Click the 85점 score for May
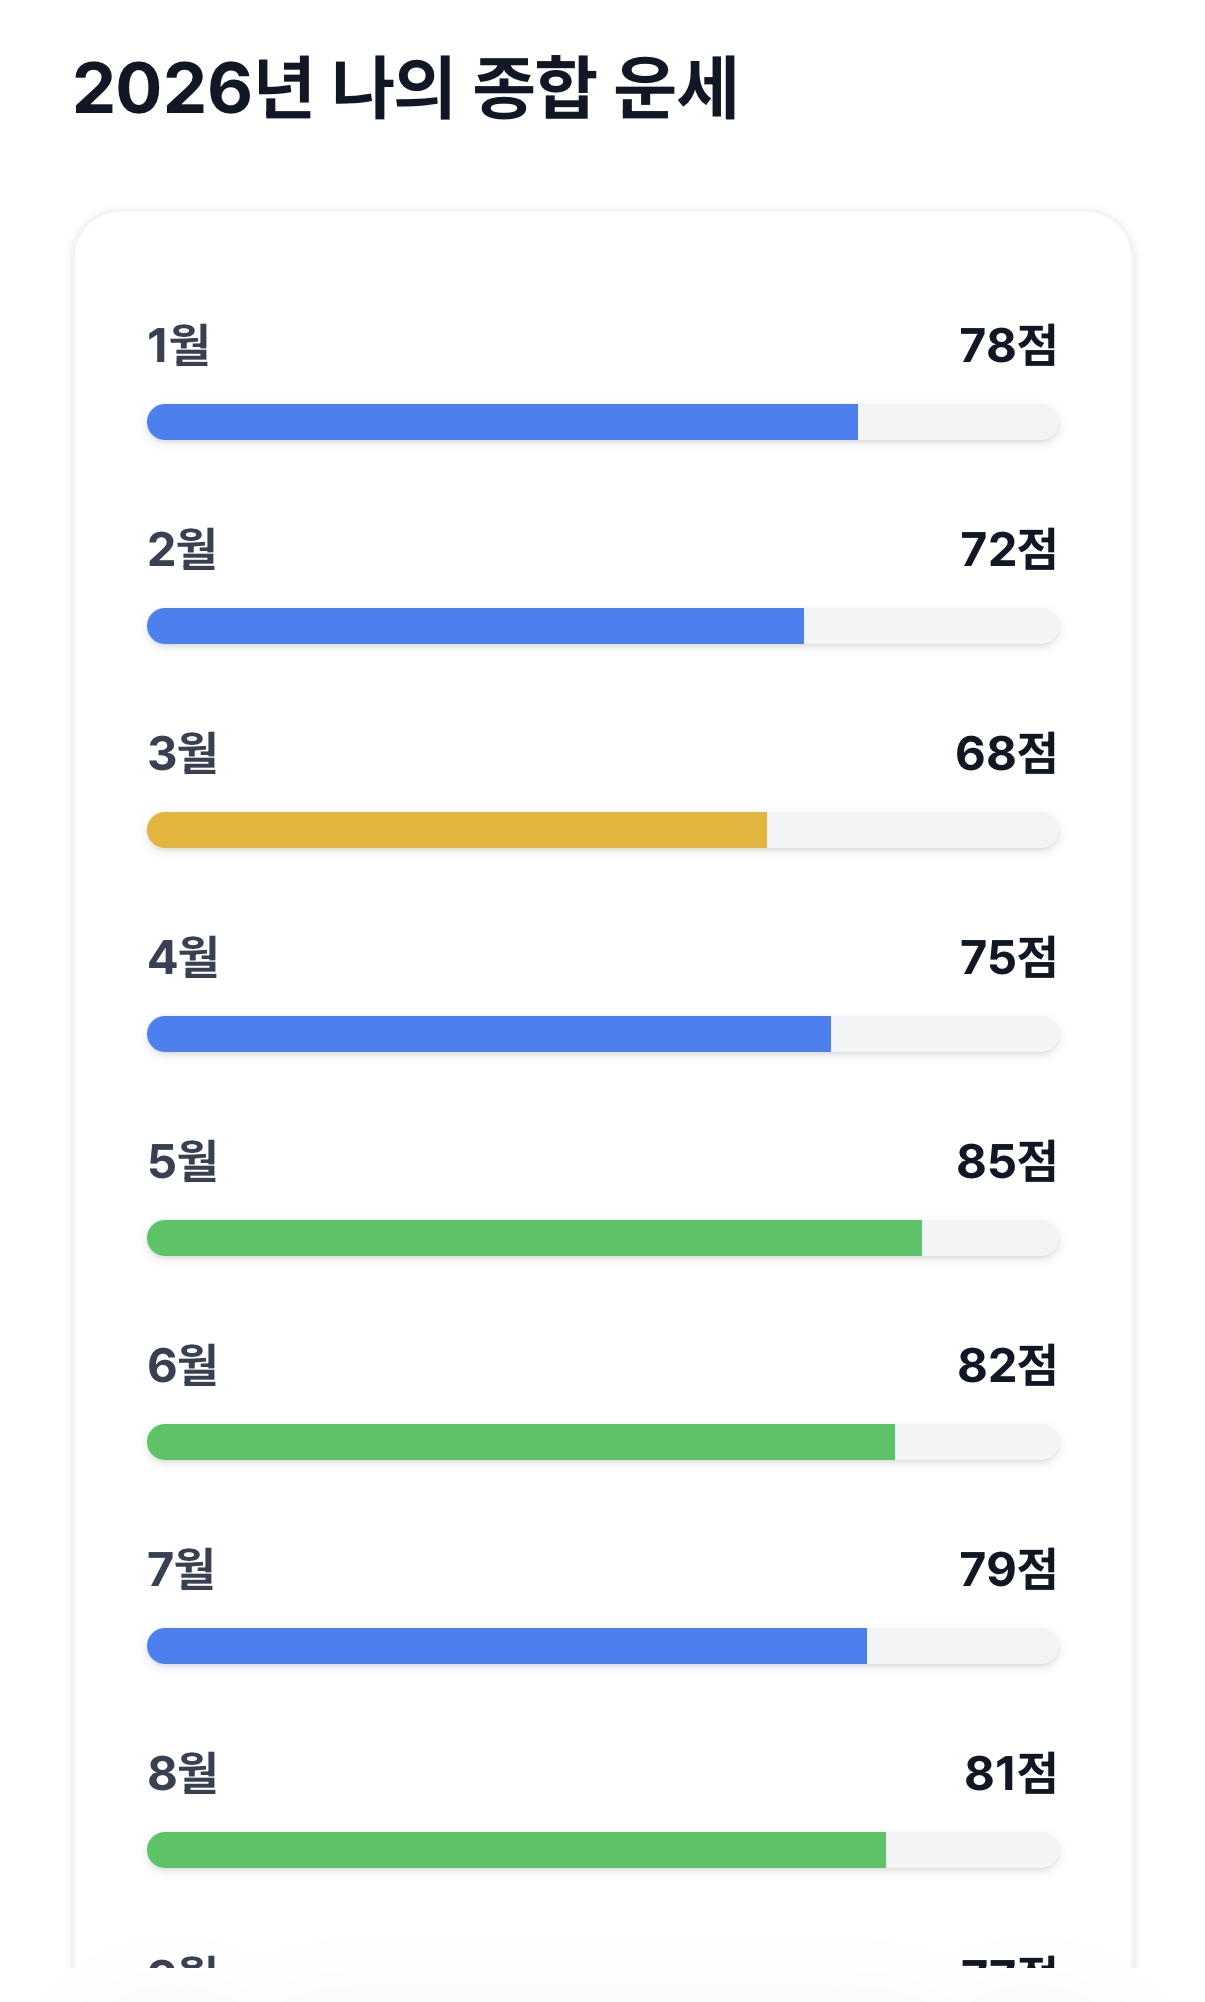Screen dimensions: 1205x2002 pyautogui.click(x=1007, y=1163)
